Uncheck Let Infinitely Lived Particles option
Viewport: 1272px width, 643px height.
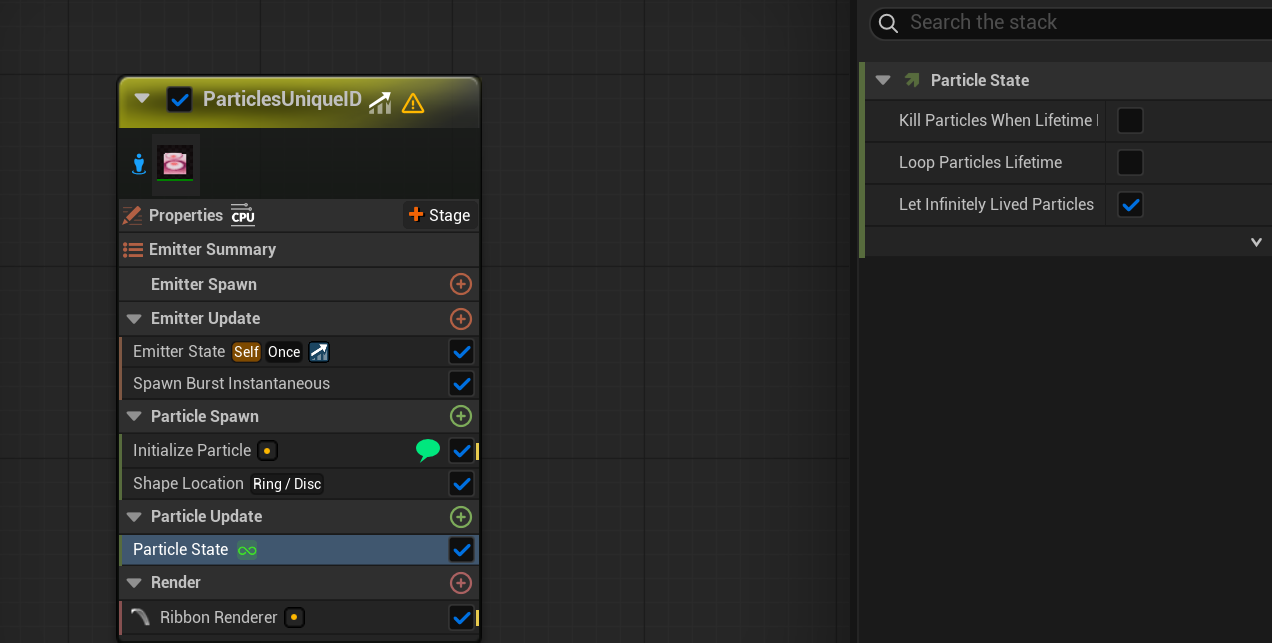[1130, 205]
